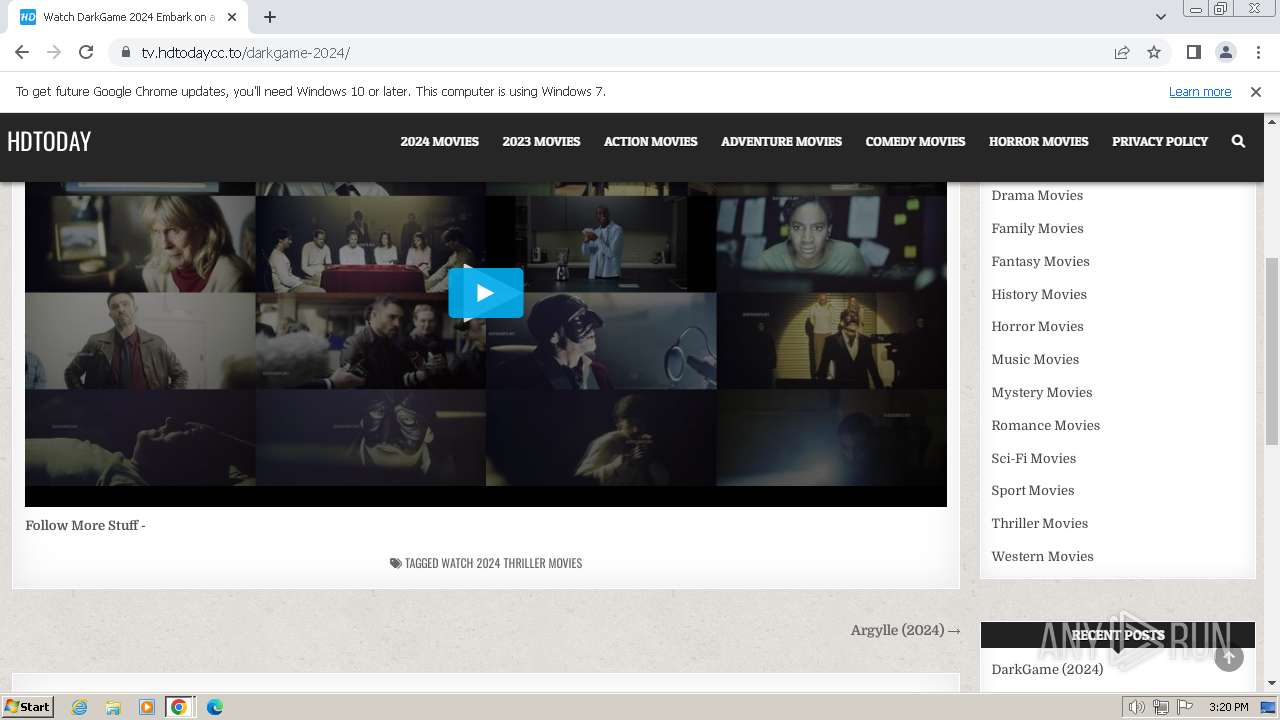Expand the tab search dropdown

[1160, 17]
